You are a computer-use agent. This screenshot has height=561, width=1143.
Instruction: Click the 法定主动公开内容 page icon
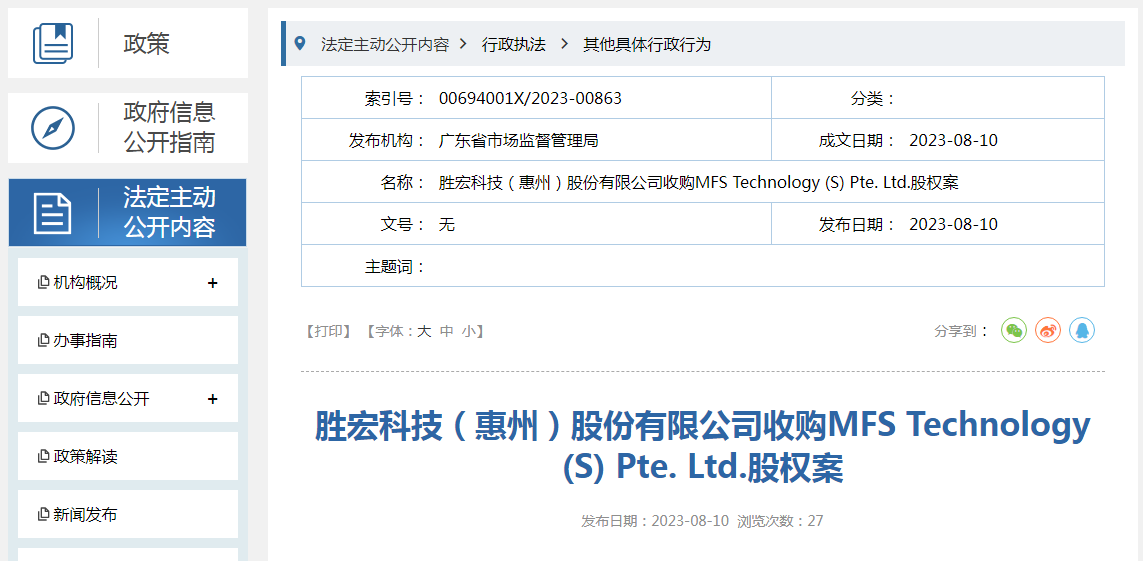tap(52, 213)
